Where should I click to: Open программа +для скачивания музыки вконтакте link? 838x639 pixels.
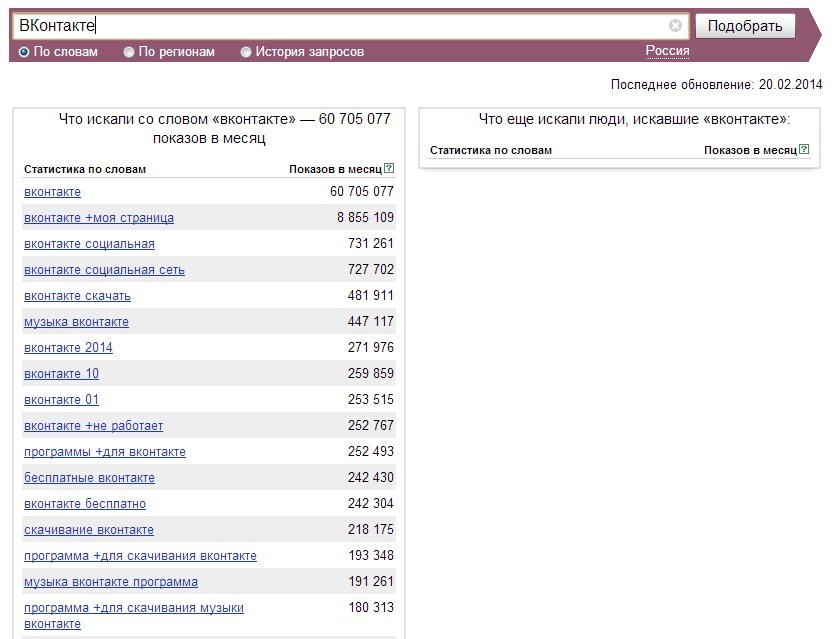(x=134, y=616)
